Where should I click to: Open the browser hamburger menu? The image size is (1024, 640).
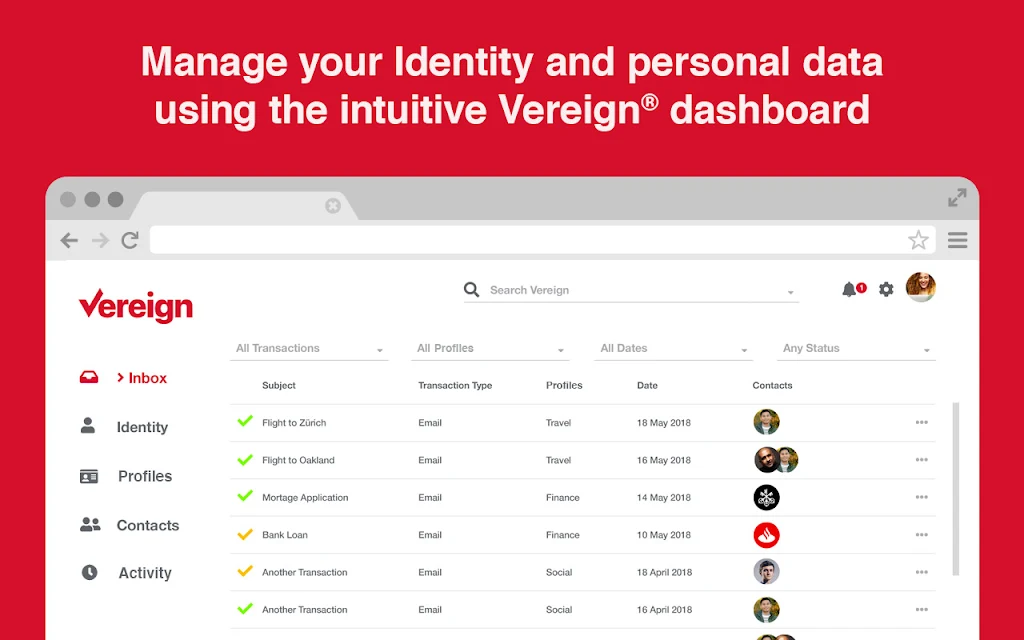click(957, 240)
